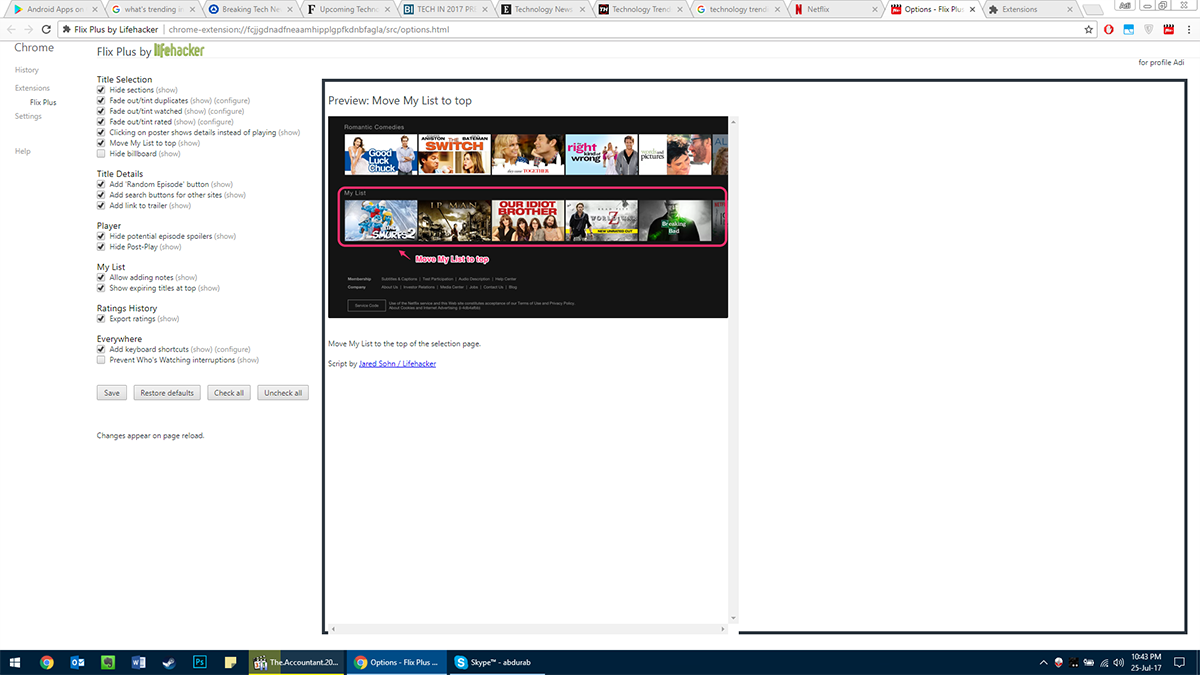Open Photoshop from the taskbar
Image resolution: width=1200 pixels, height=675 pixels.
pos(199,662)
